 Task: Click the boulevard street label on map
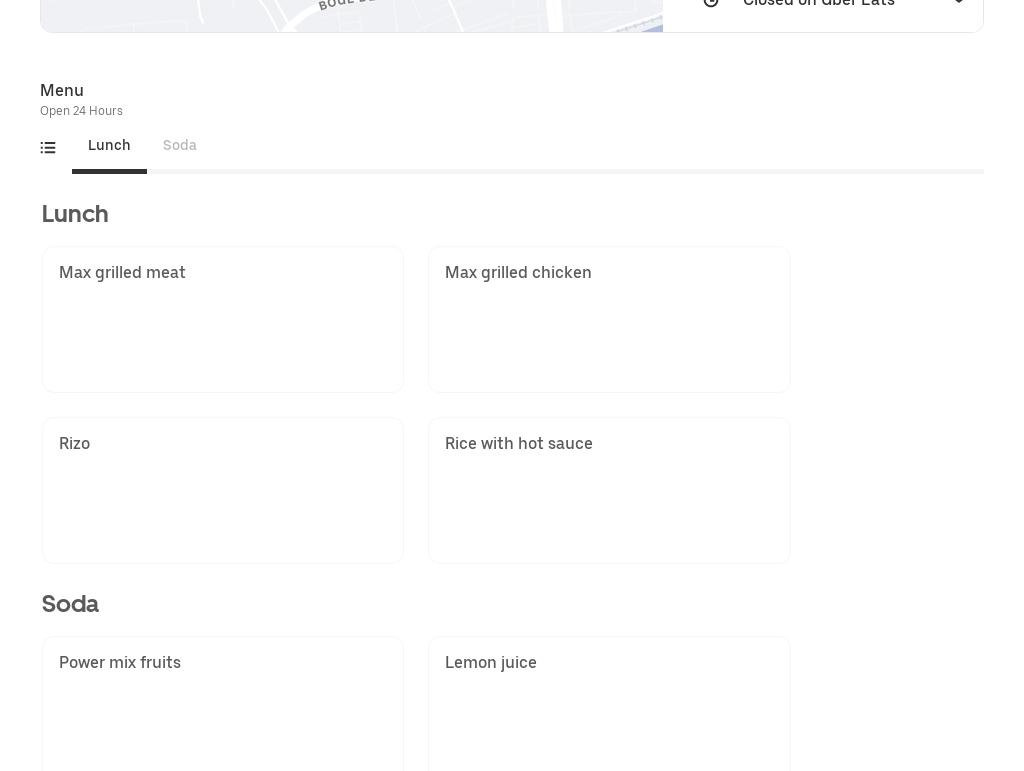pos(346,3)
